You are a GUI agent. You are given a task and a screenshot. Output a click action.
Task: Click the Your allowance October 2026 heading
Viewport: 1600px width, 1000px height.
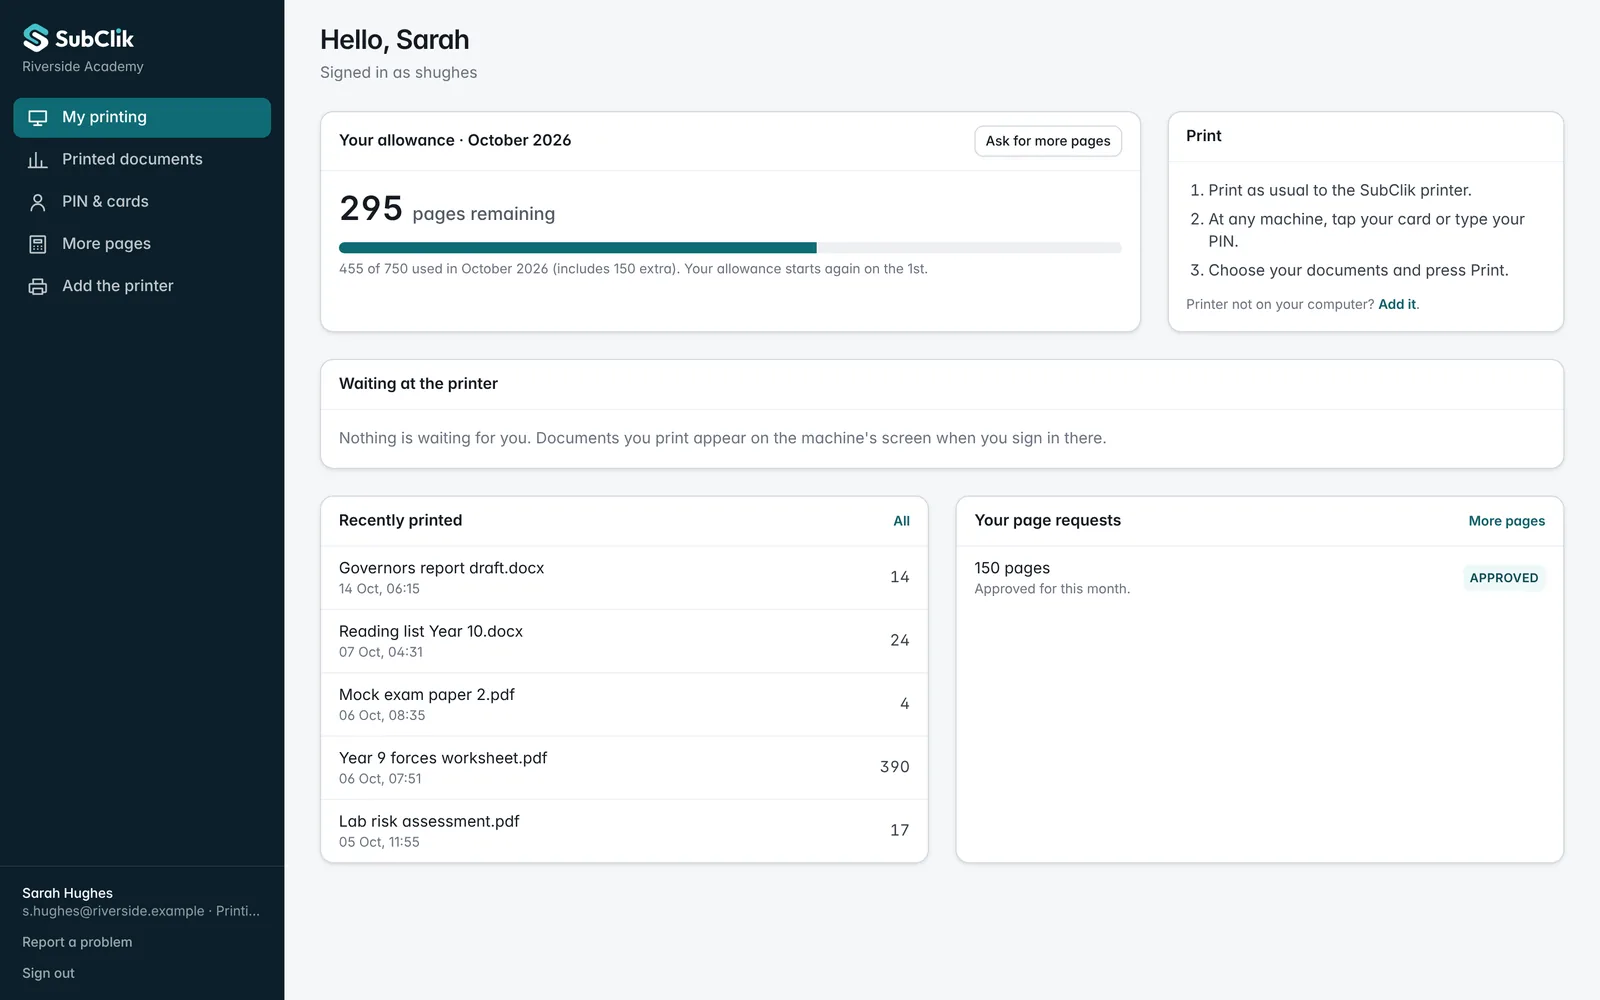(455, 141)
